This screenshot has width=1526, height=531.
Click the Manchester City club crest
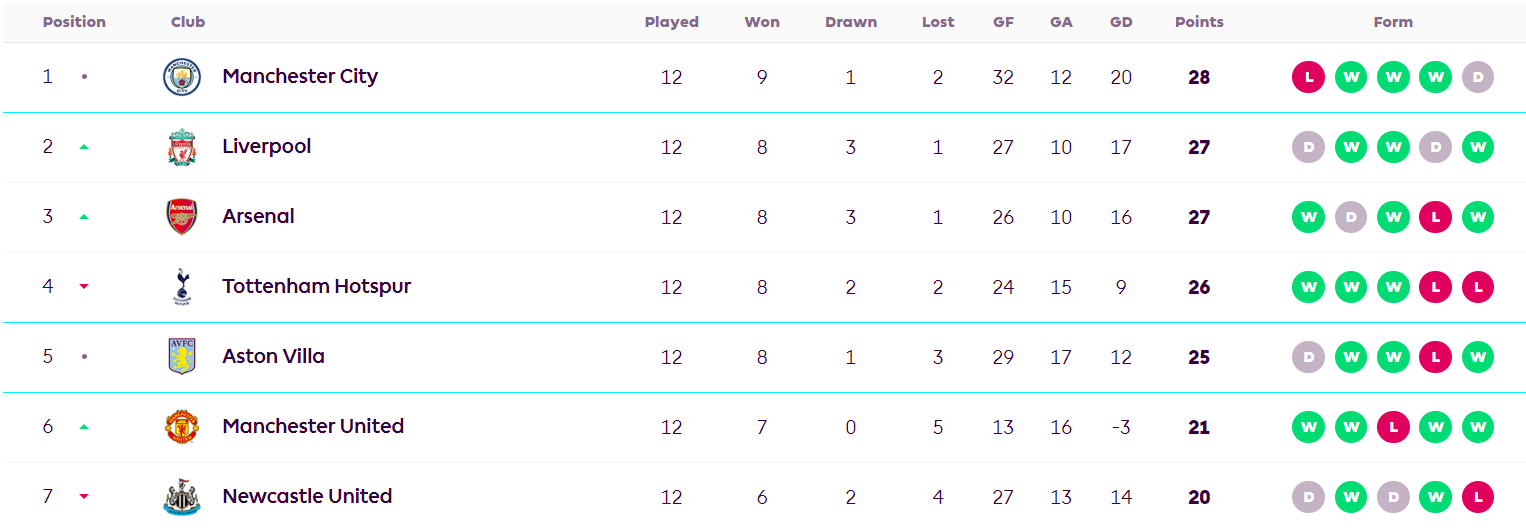coord(181,77)
